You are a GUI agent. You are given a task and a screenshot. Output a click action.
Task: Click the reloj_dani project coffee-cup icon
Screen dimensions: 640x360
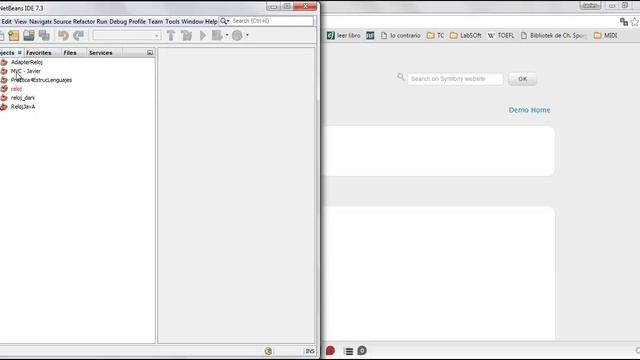(4, 98)
